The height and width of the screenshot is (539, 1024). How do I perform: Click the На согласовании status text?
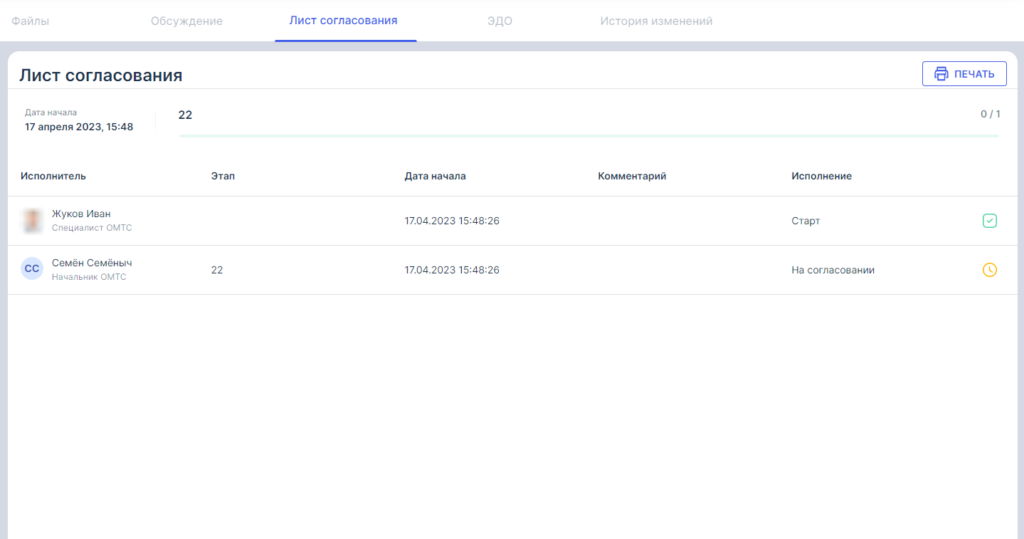click(x=833, y=270)
